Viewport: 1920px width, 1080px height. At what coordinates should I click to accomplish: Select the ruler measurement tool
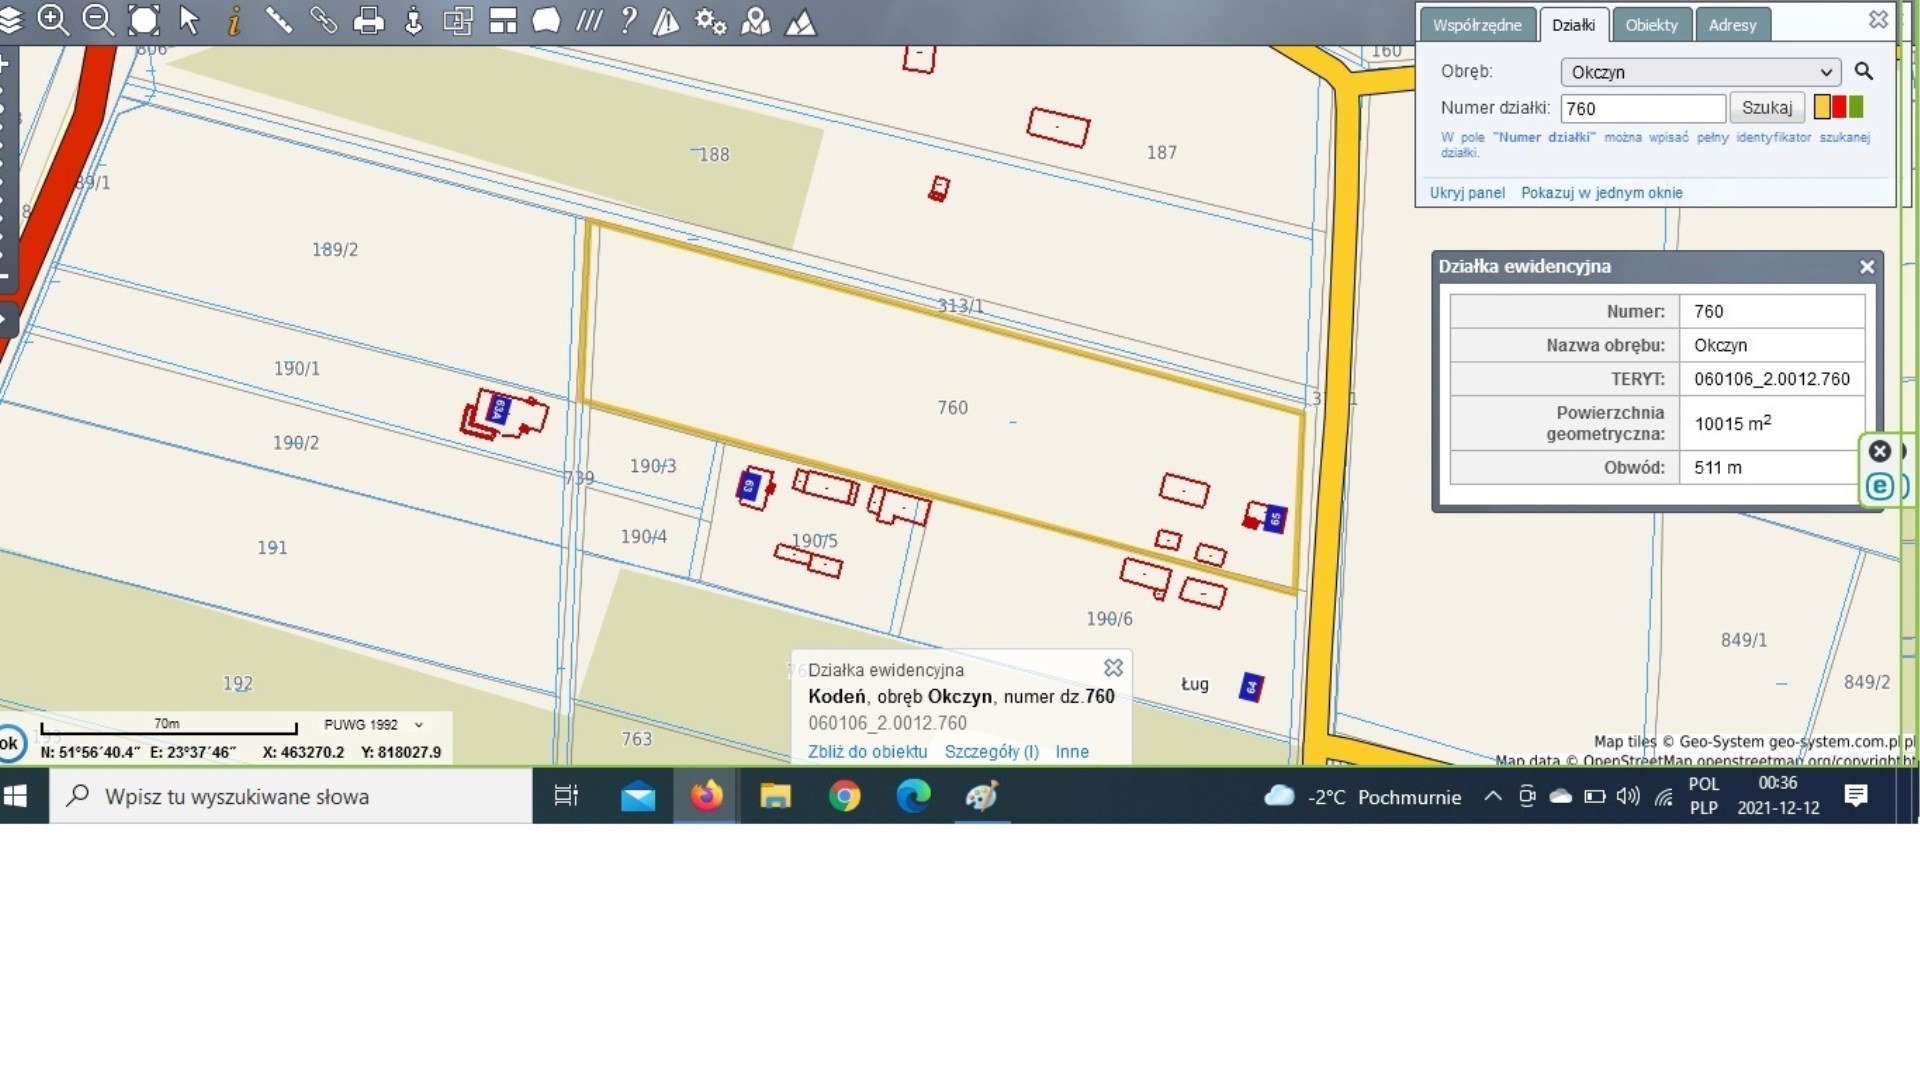click(279, 20)
